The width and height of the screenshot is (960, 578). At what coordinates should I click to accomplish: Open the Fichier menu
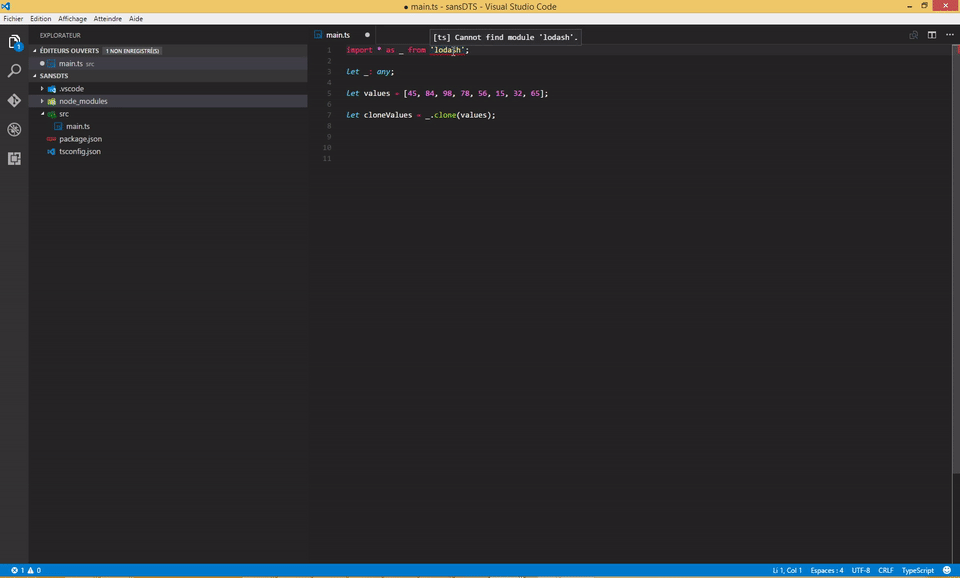click(x=13, y=19)
